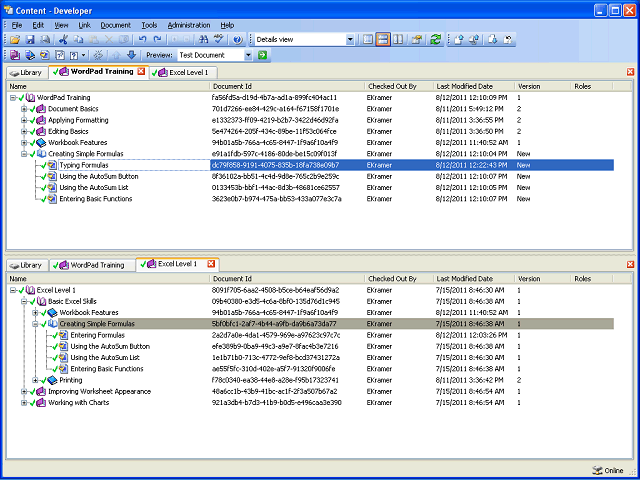The image size is (640, 480).
Task: Expand the Applying Formatting node
Action: 24,120
